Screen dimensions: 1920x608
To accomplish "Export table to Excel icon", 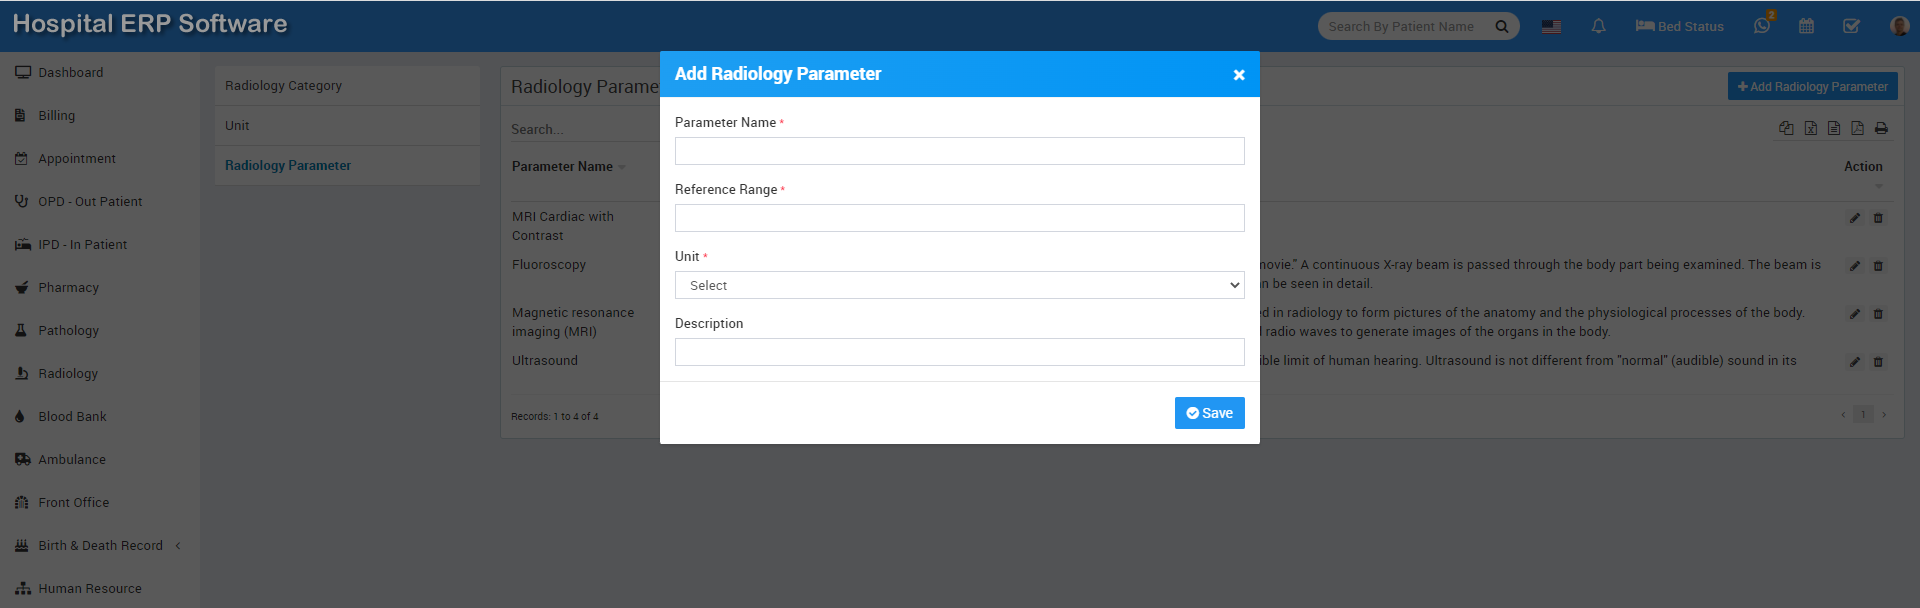I will 1810,128.
